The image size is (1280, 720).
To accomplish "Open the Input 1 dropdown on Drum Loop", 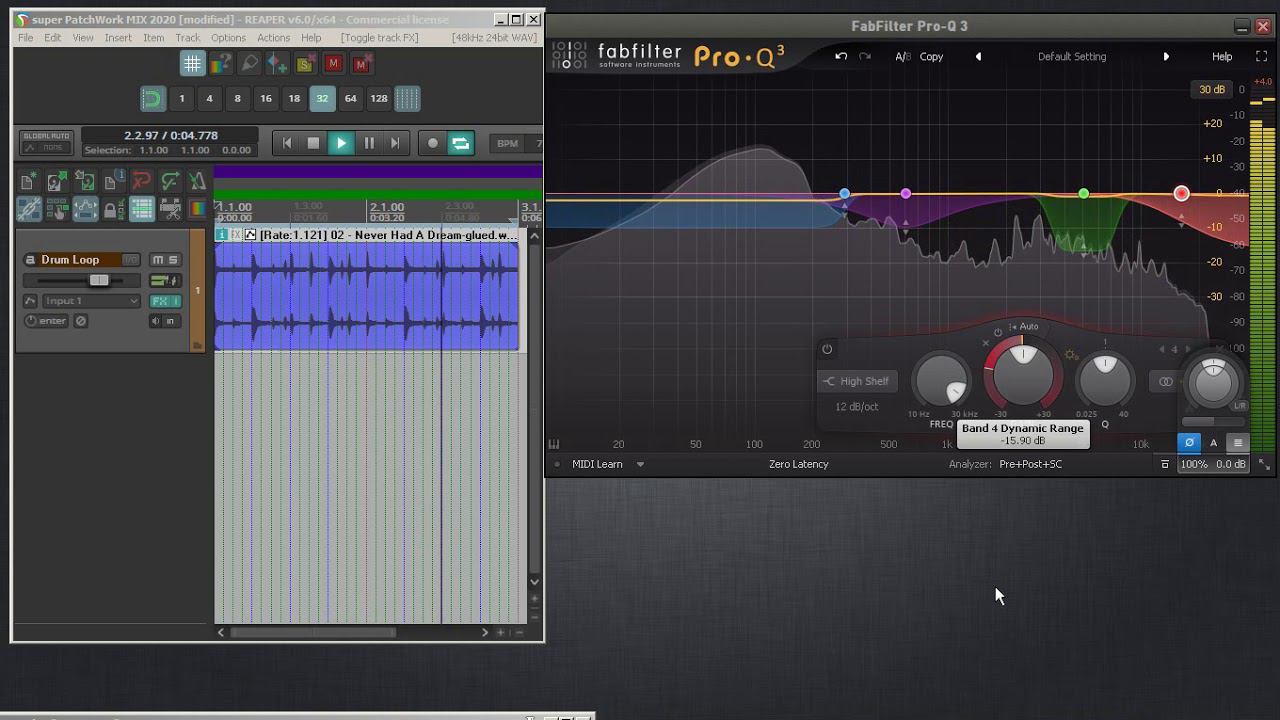I will (x=91, y=301).
